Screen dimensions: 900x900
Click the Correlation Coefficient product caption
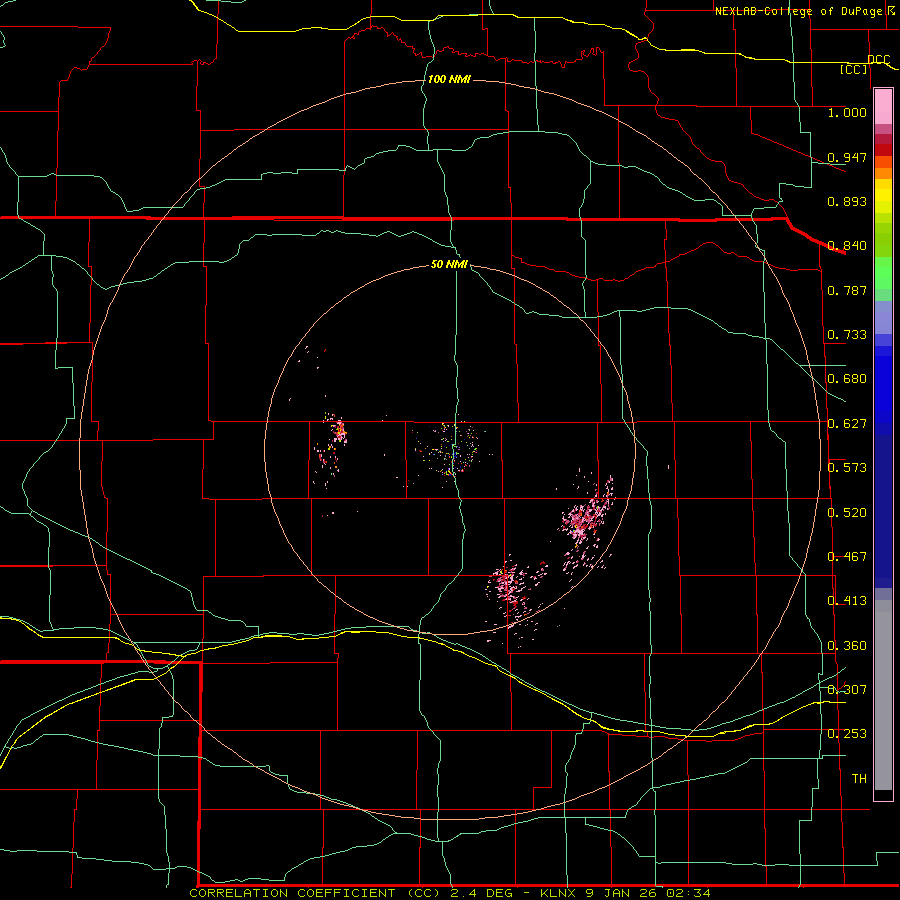click(450, 893)
